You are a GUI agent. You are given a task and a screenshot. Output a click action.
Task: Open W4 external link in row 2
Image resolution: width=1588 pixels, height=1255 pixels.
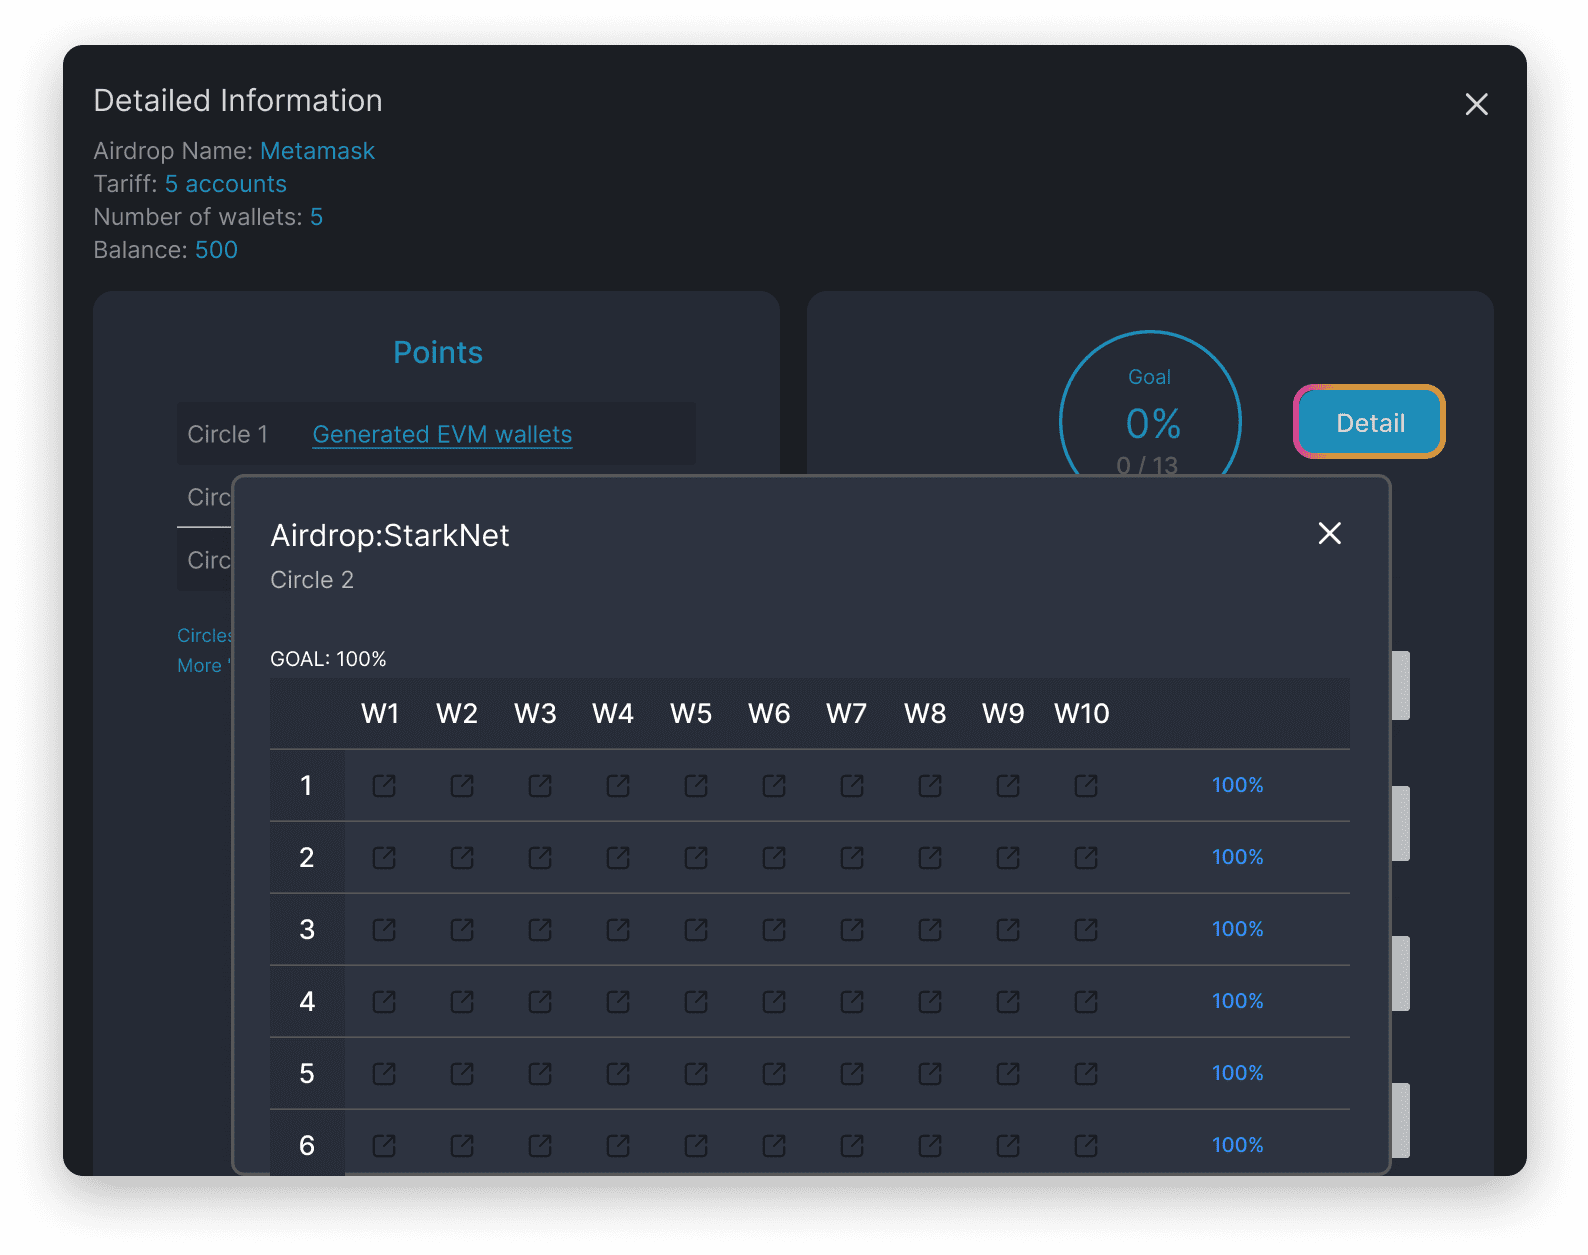(x=618, y=858)
